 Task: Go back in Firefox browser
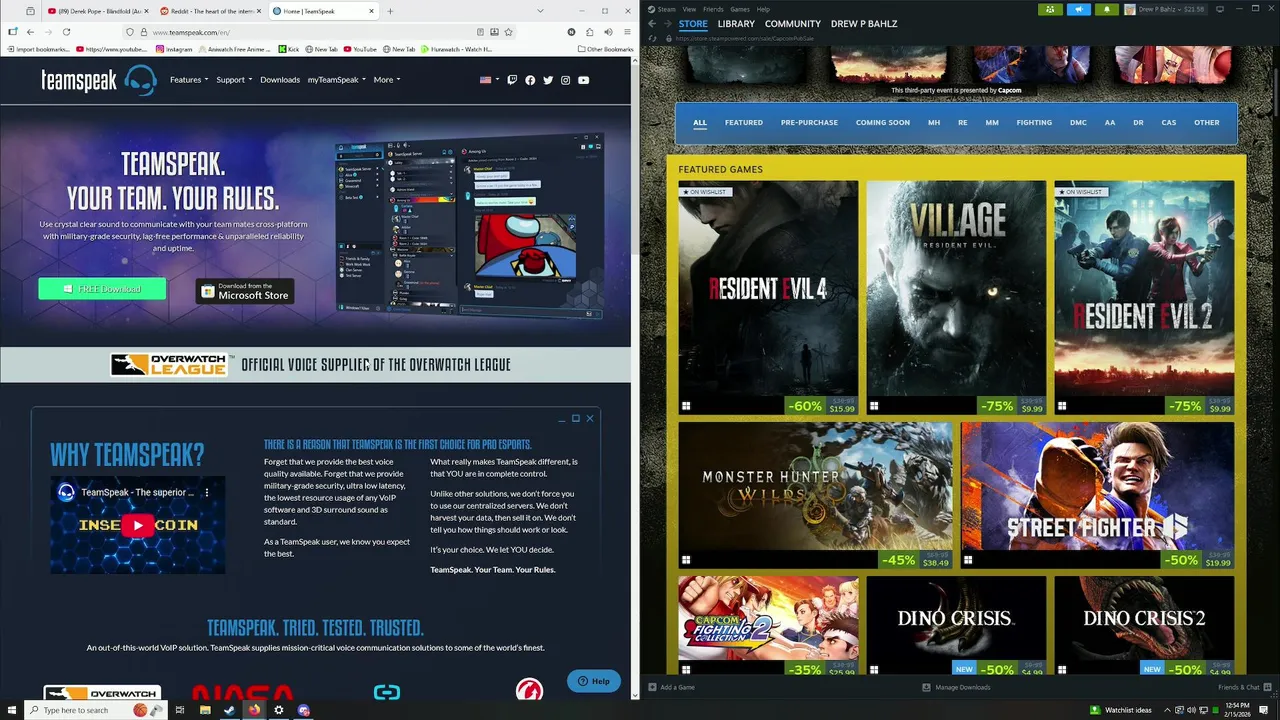point(30,32)
